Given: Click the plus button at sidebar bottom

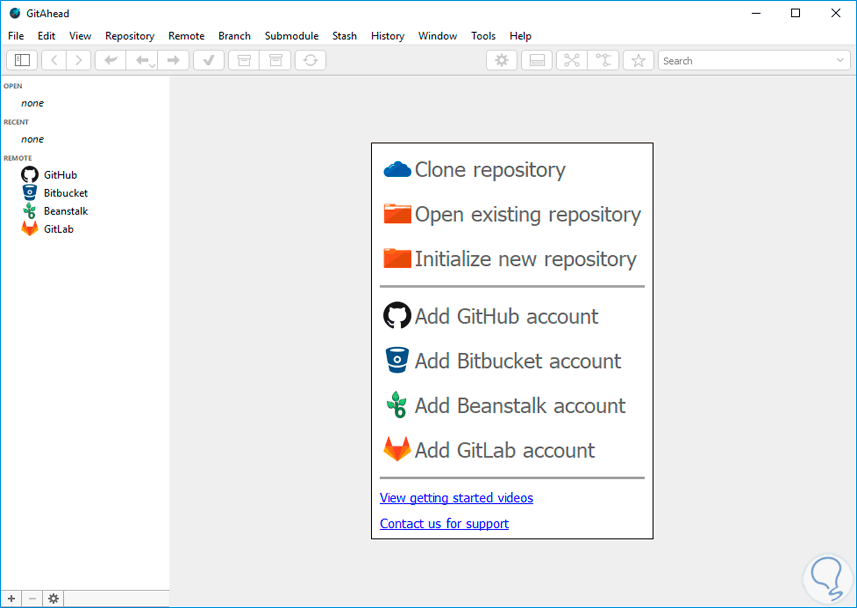Looking at the screenshot, I should point(11,598).
